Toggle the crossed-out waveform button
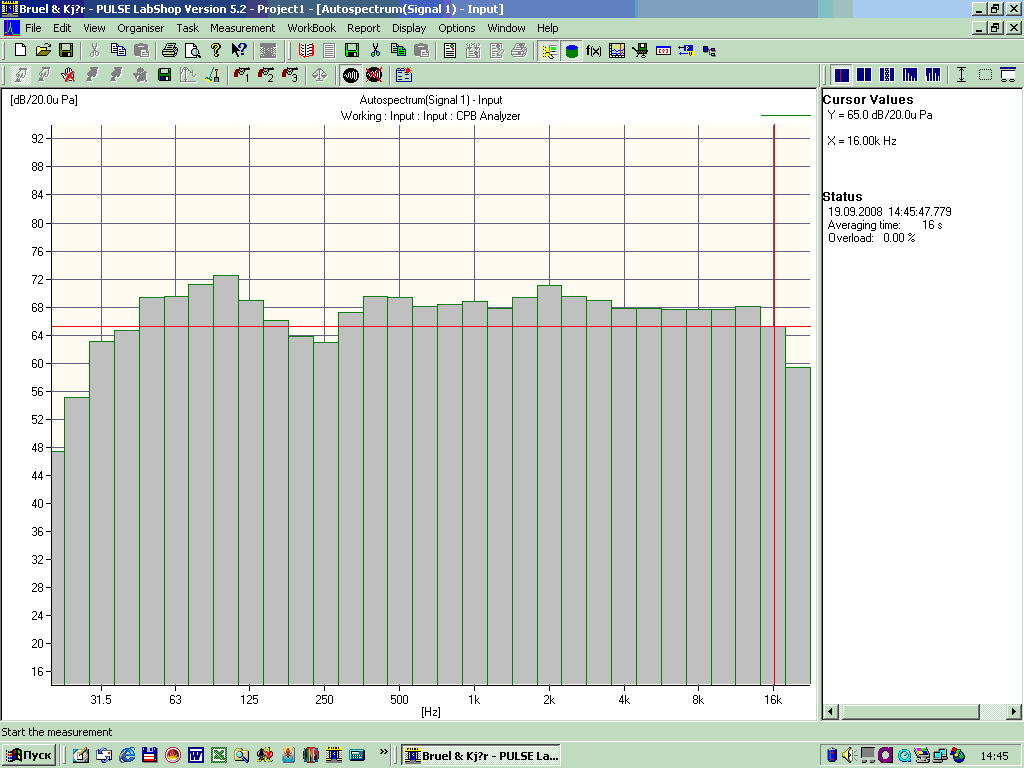The image size is (1024, 768). coord(373,75)
